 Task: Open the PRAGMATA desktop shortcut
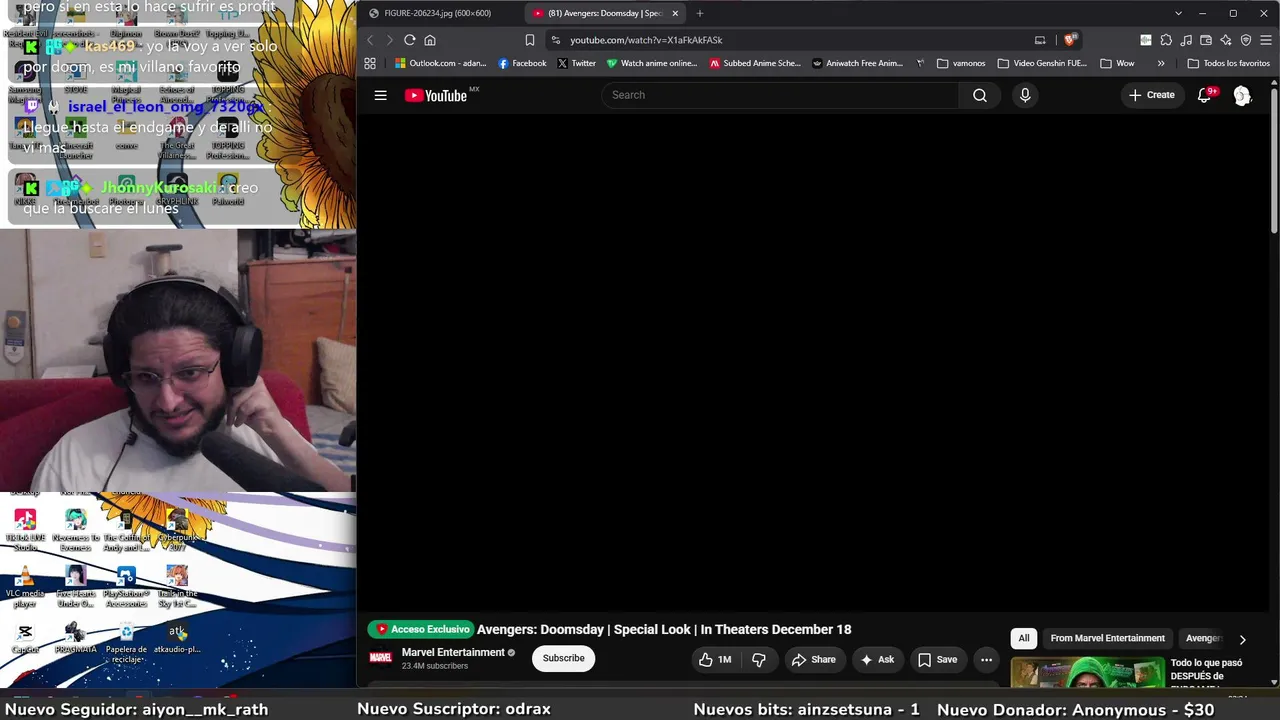pos(75,638)
